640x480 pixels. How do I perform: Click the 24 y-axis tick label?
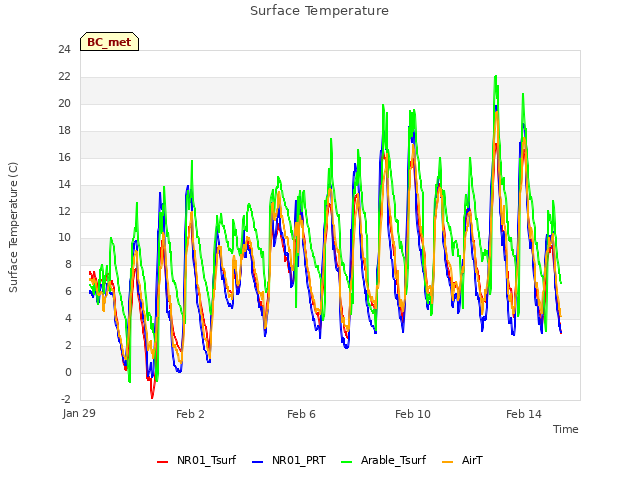point(64,50)
